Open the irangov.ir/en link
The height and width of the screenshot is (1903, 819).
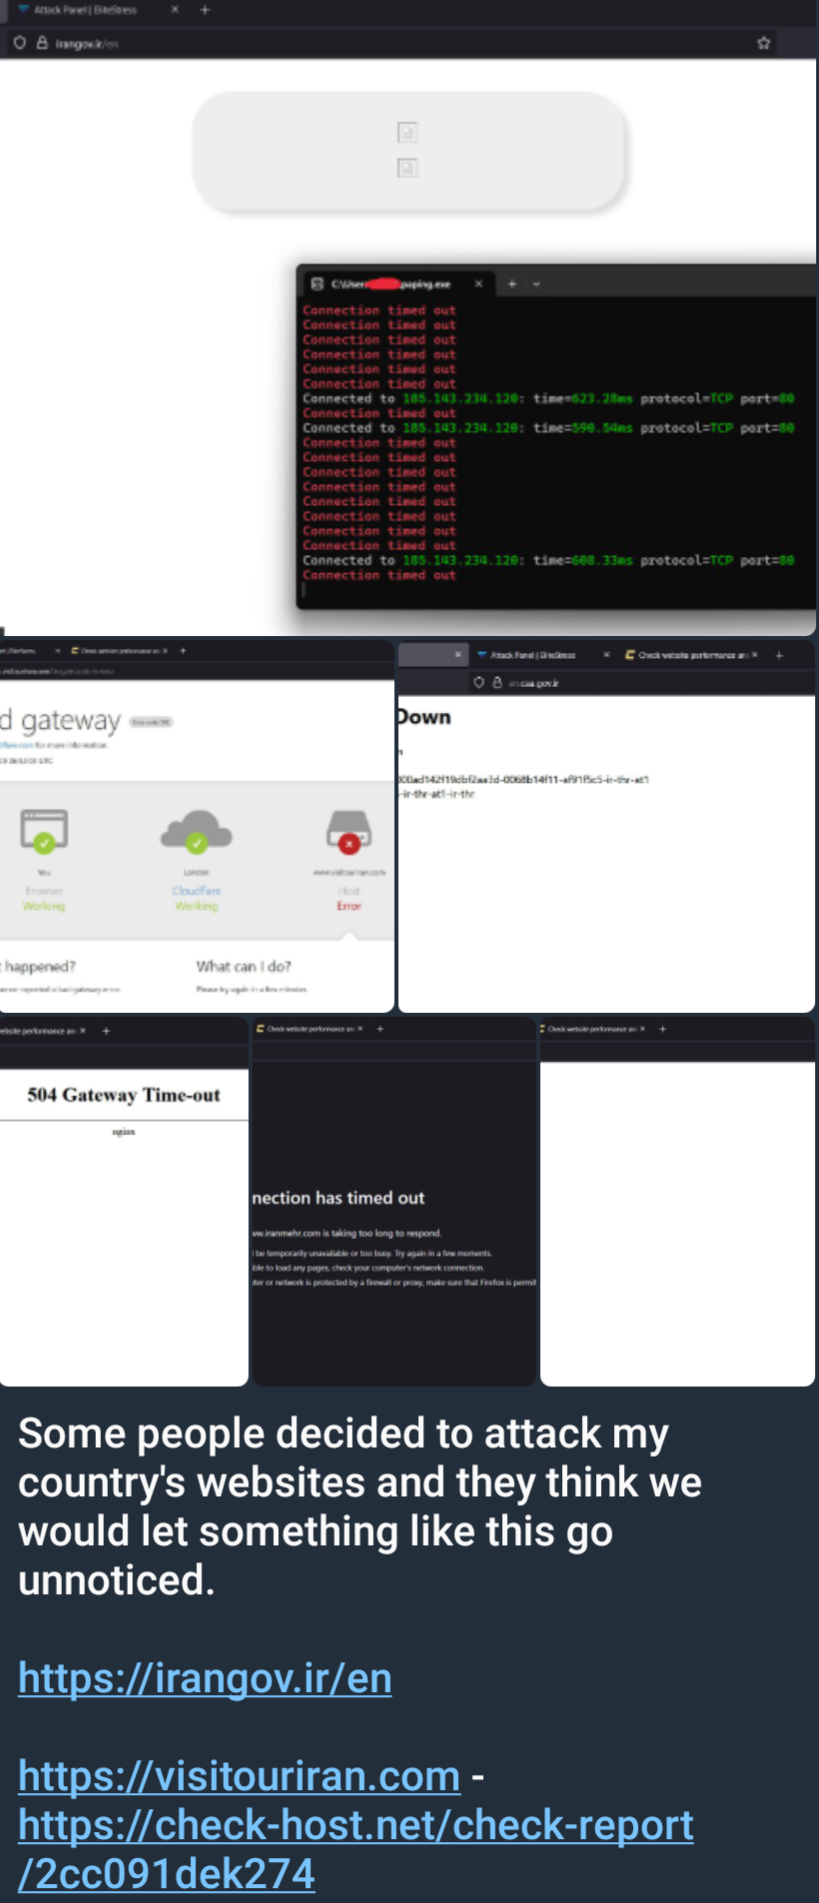click(x=205, y=1678)
